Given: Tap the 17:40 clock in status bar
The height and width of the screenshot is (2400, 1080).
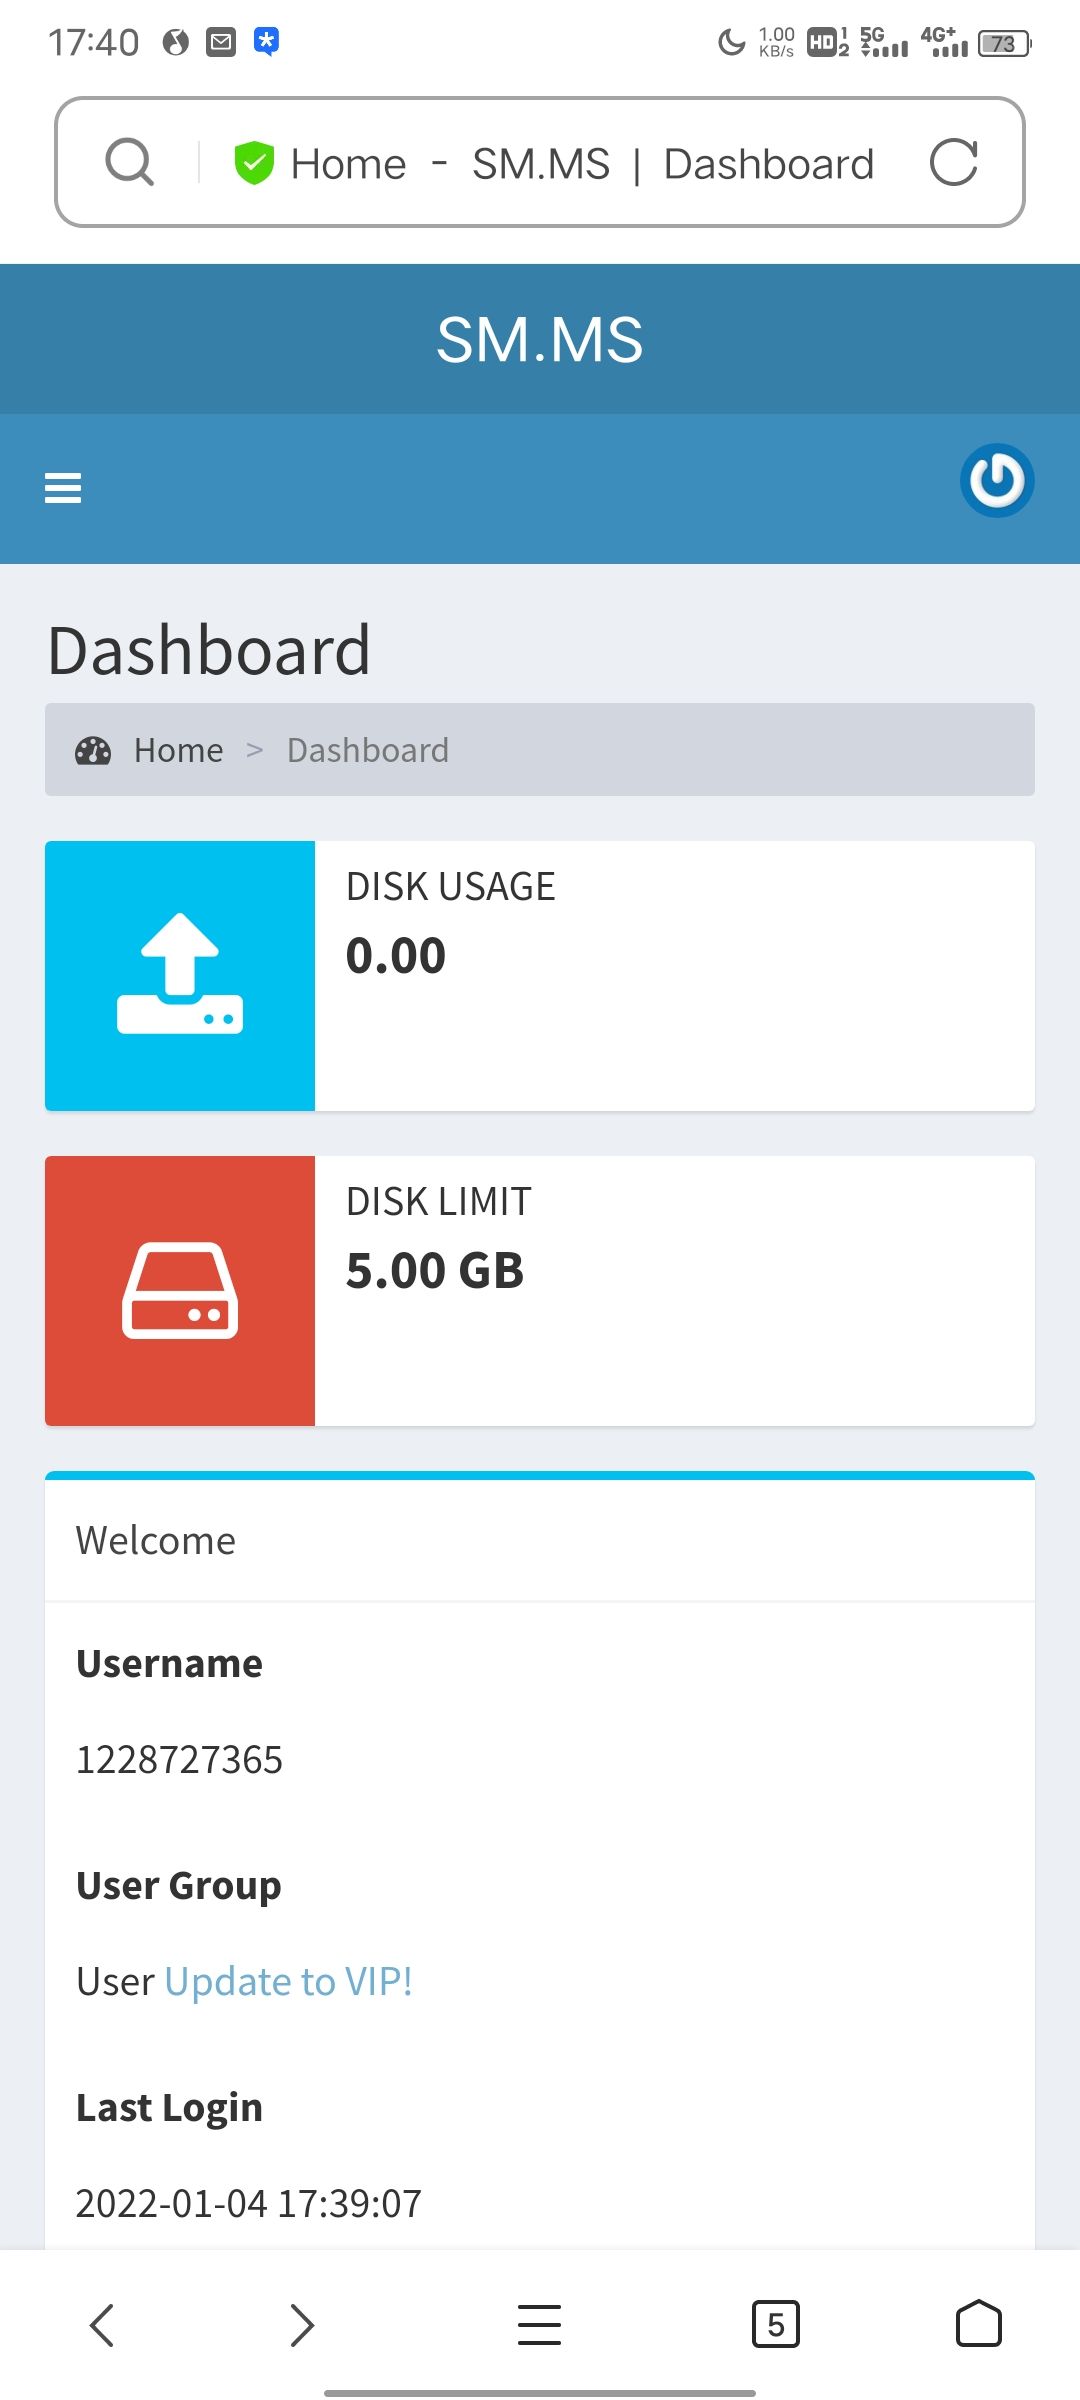Looking at the screenshot, I should 94,42.
